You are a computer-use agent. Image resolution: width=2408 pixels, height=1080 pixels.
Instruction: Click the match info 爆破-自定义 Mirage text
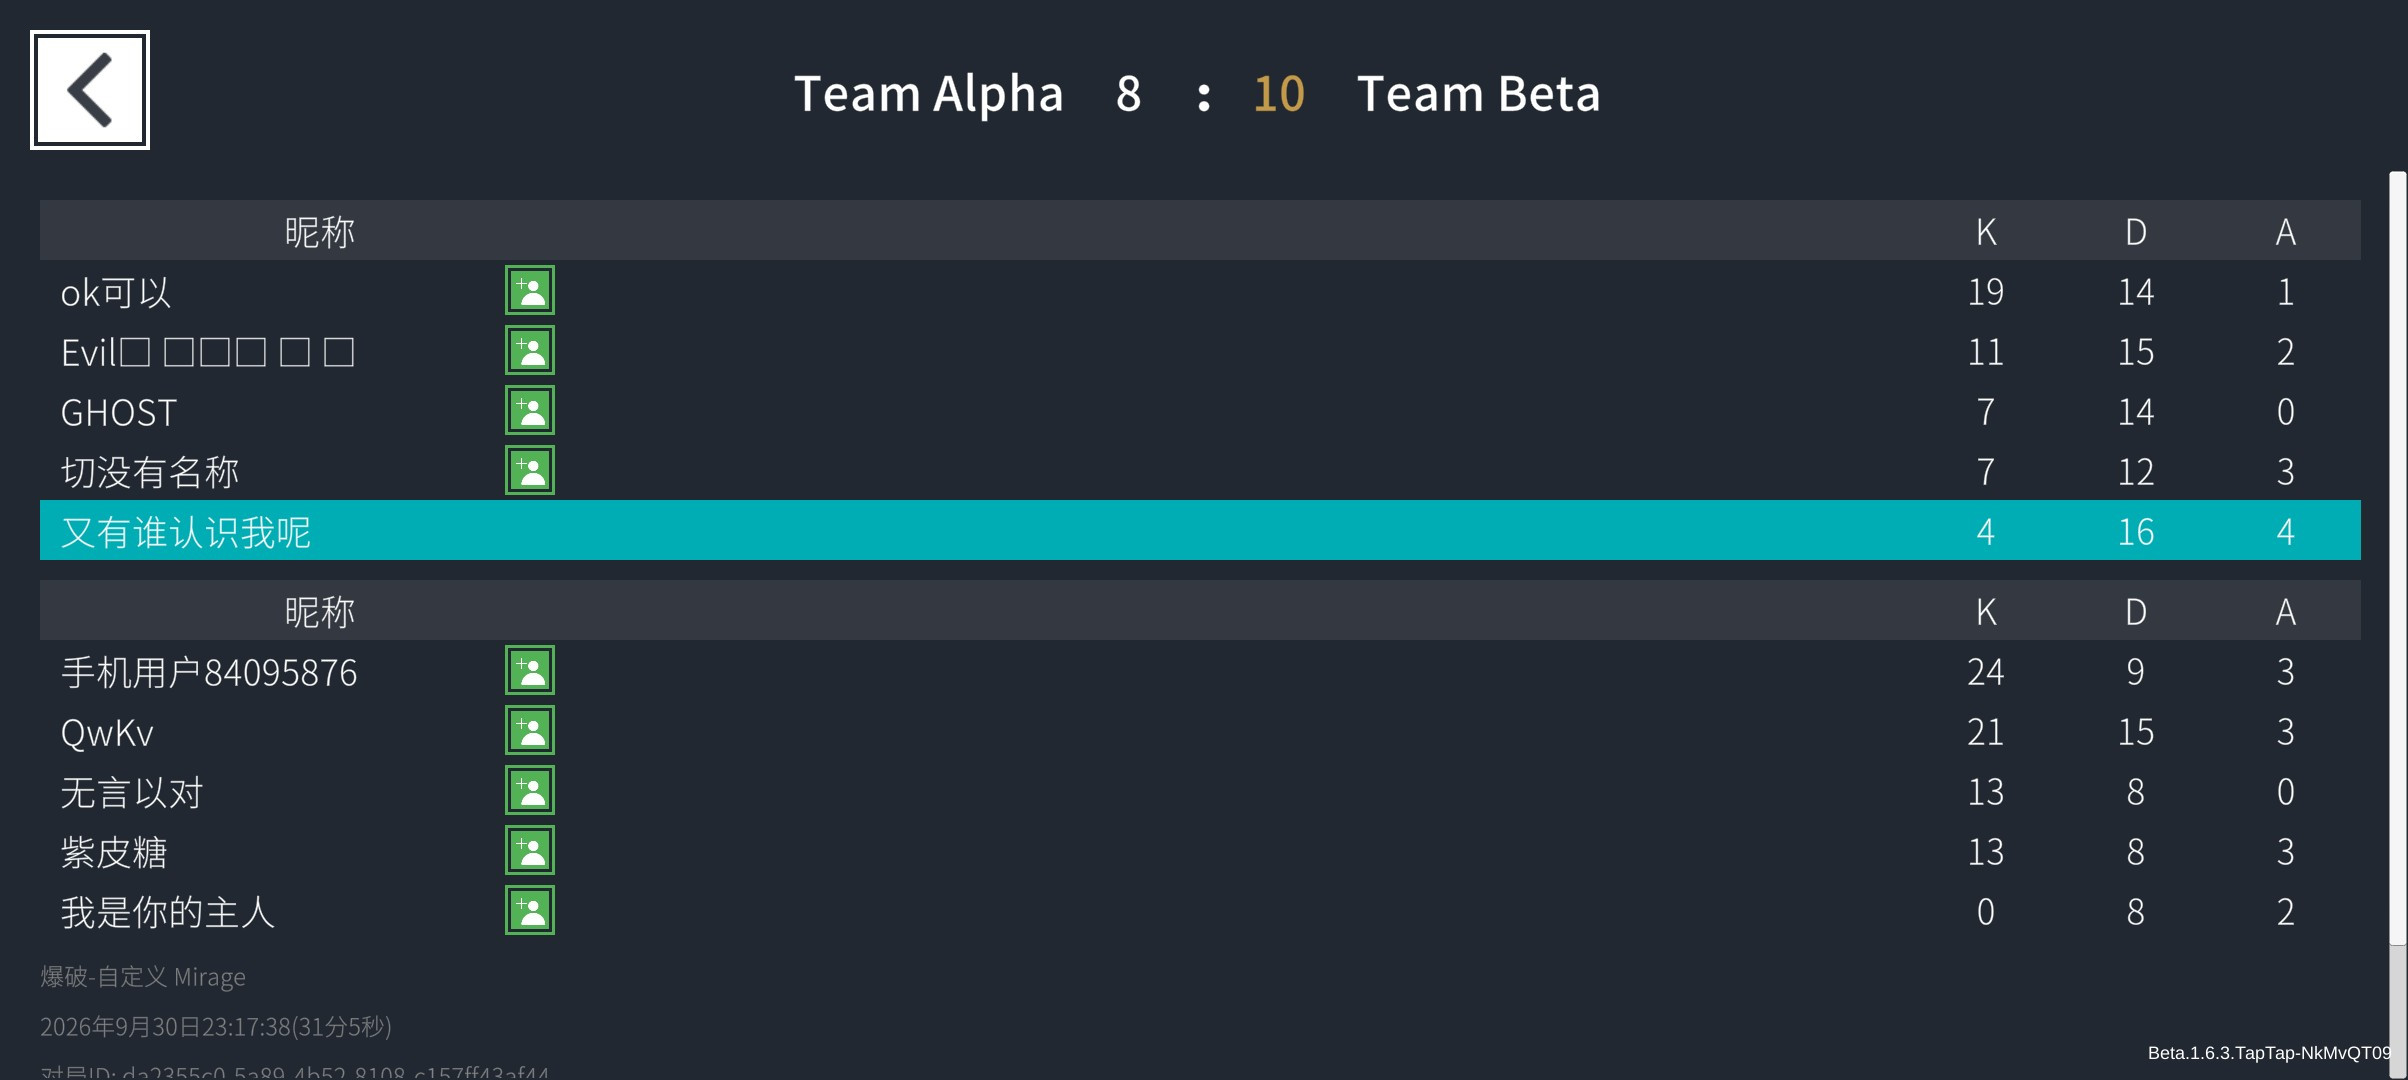tap(143, 976)
